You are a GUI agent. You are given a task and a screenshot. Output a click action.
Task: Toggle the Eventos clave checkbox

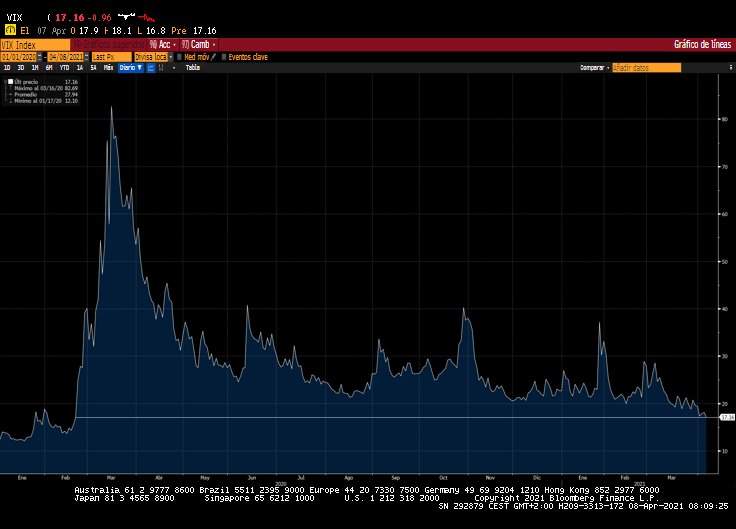(x=224, y=57)
